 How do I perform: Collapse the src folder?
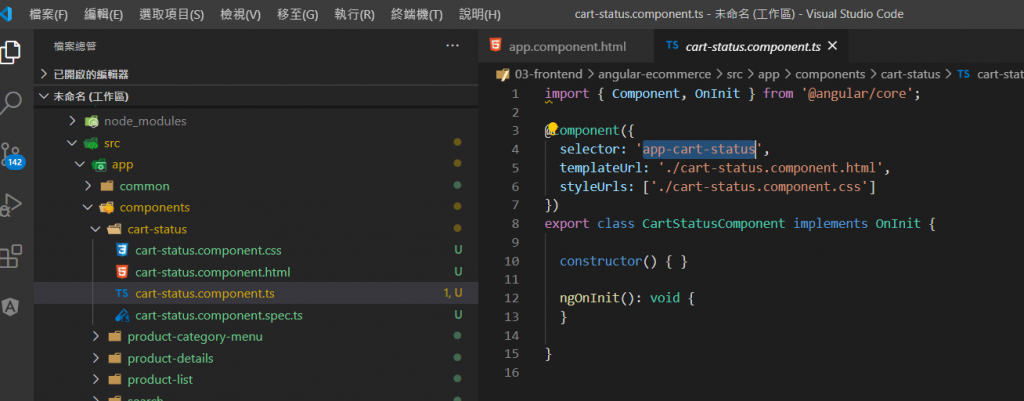click(111, 143)
